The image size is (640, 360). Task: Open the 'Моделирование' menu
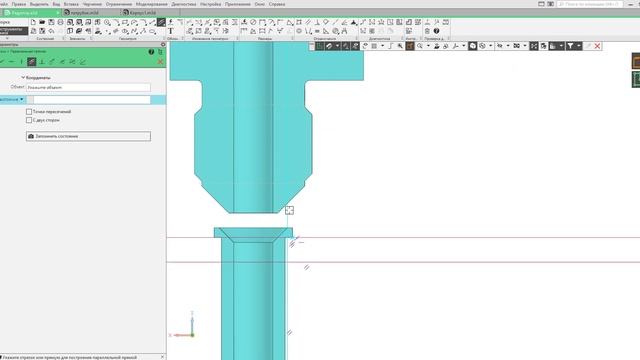(151, 4)
